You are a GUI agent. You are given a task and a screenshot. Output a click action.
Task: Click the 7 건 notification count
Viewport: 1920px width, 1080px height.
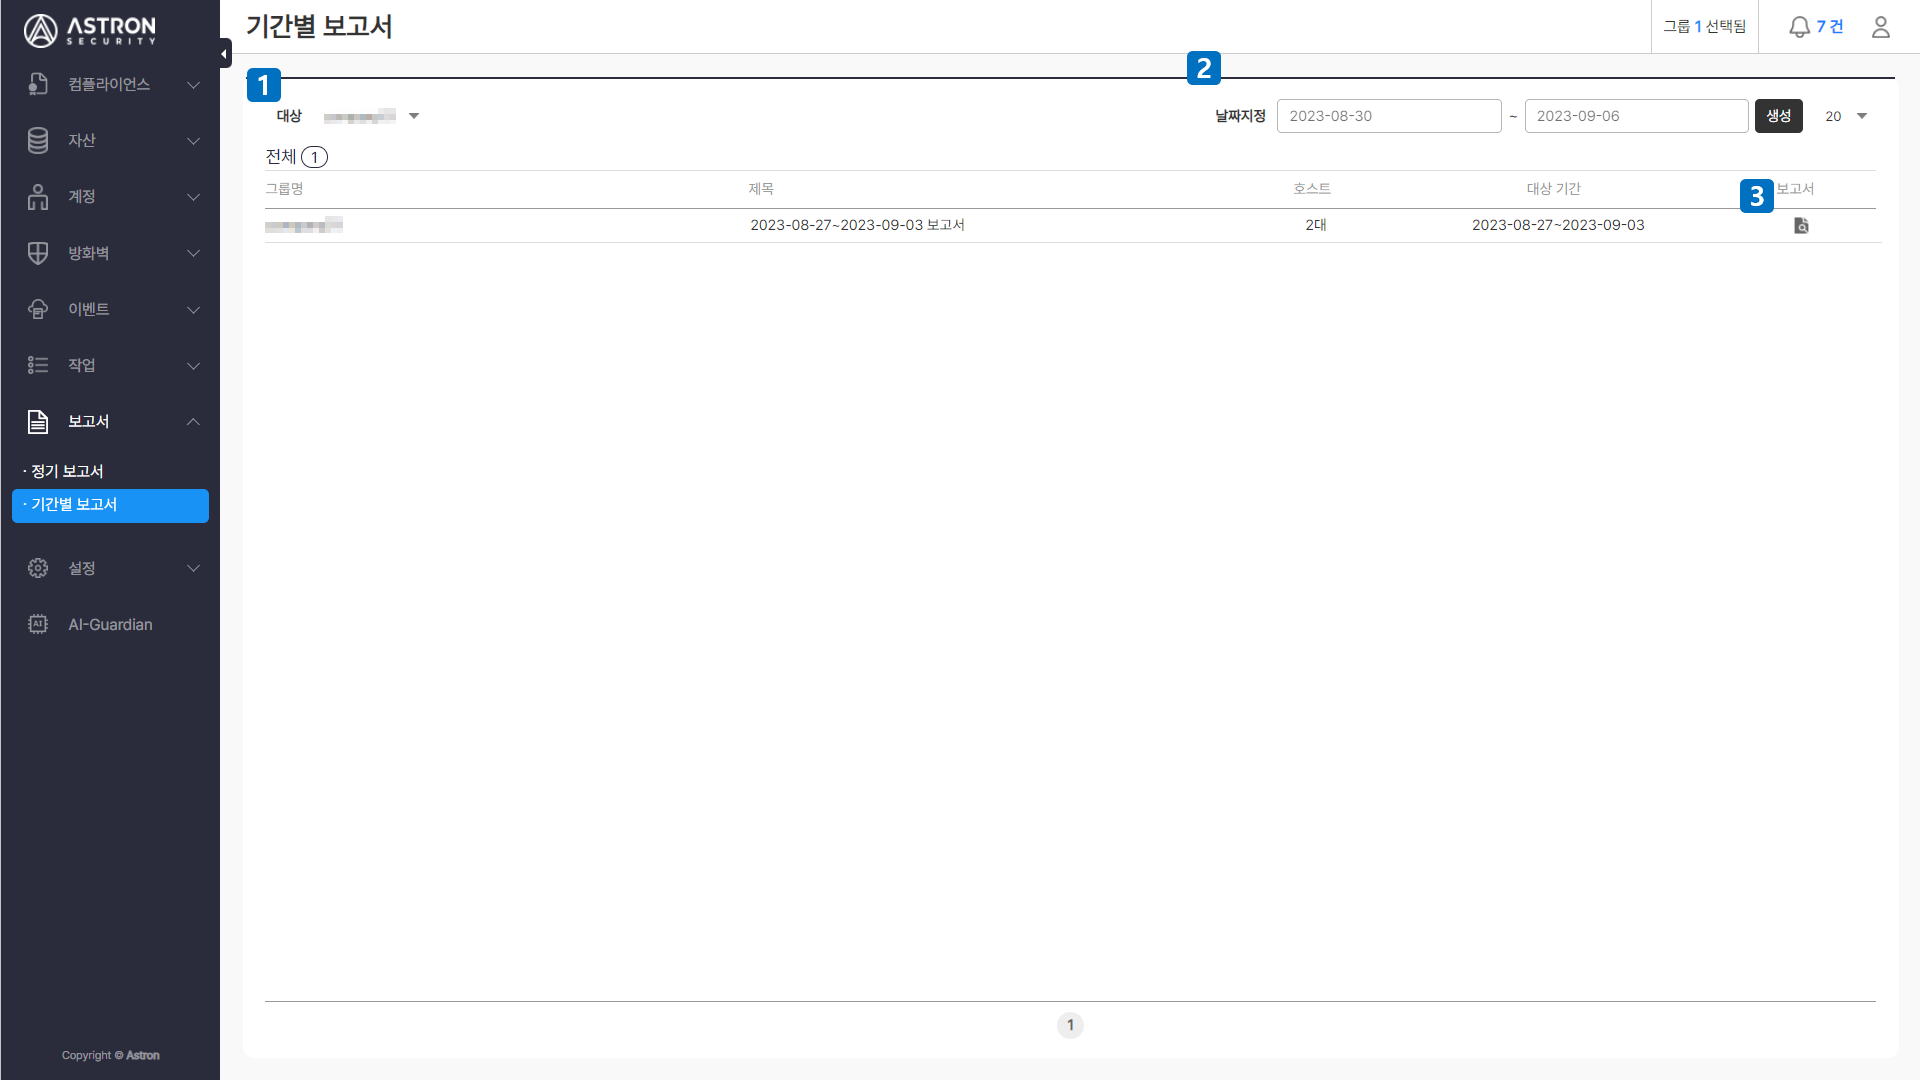coord(1830,27)
